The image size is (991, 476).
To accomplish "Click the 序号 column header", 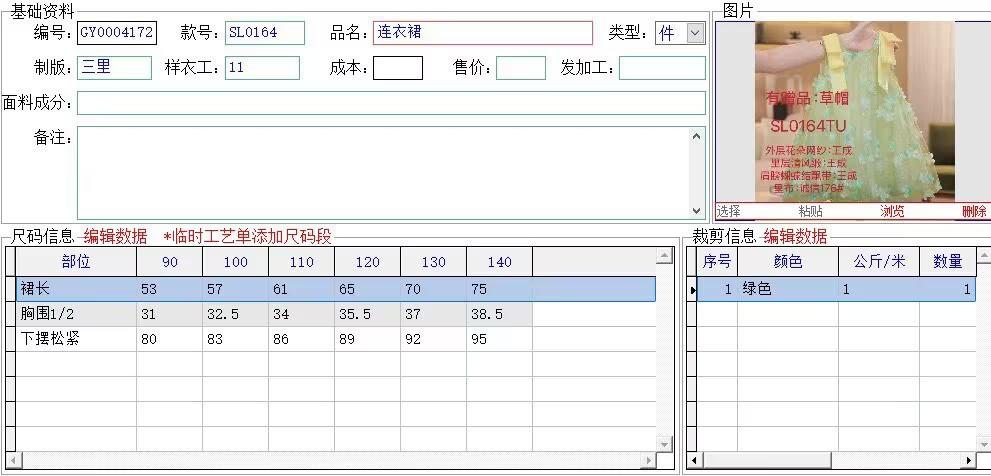I will tap(717, 262).
